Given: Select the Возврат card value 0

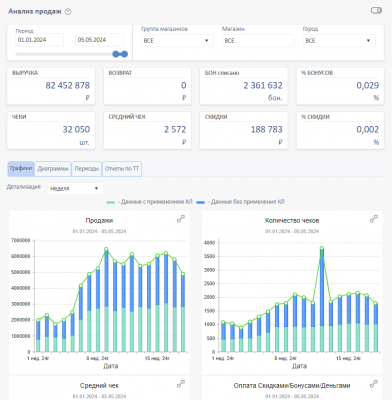Looking at the screenshot, I should pyautogui.click(x=184, y=86).
